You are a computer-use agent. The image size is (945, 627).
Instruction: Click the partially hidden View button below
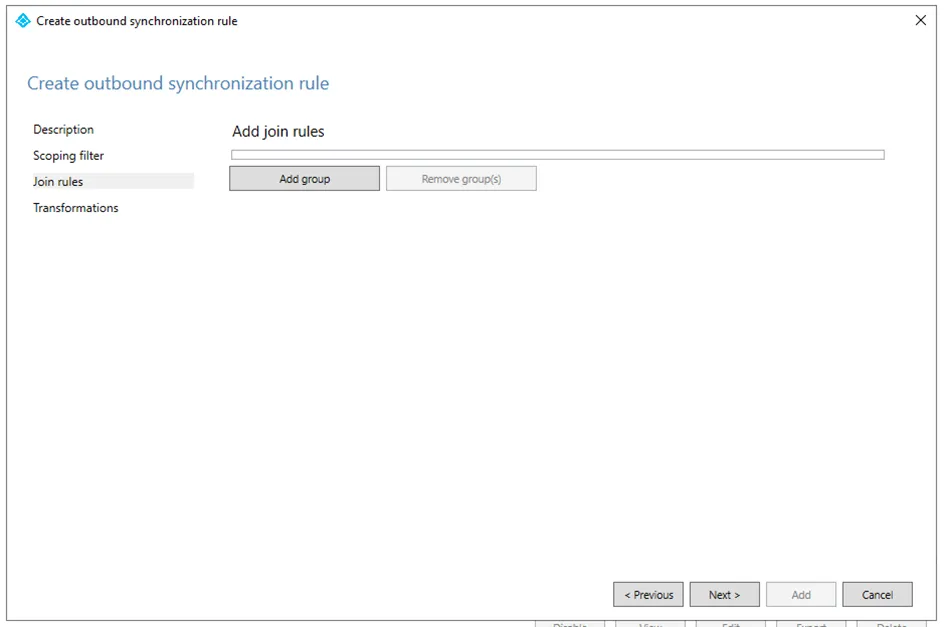click(650, 624)
